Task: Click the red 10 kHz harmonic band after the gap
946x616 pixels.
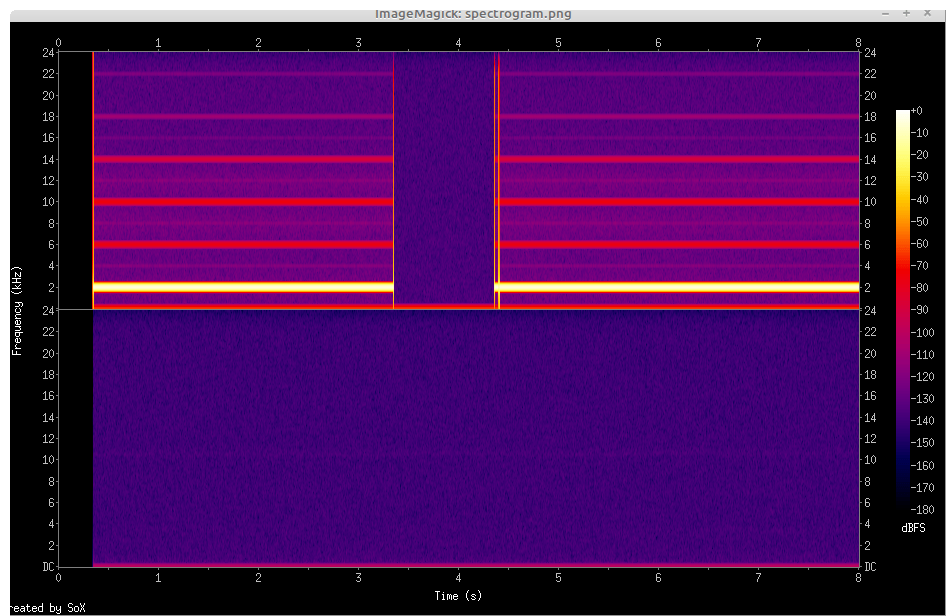Action: [x=679, y=202]
